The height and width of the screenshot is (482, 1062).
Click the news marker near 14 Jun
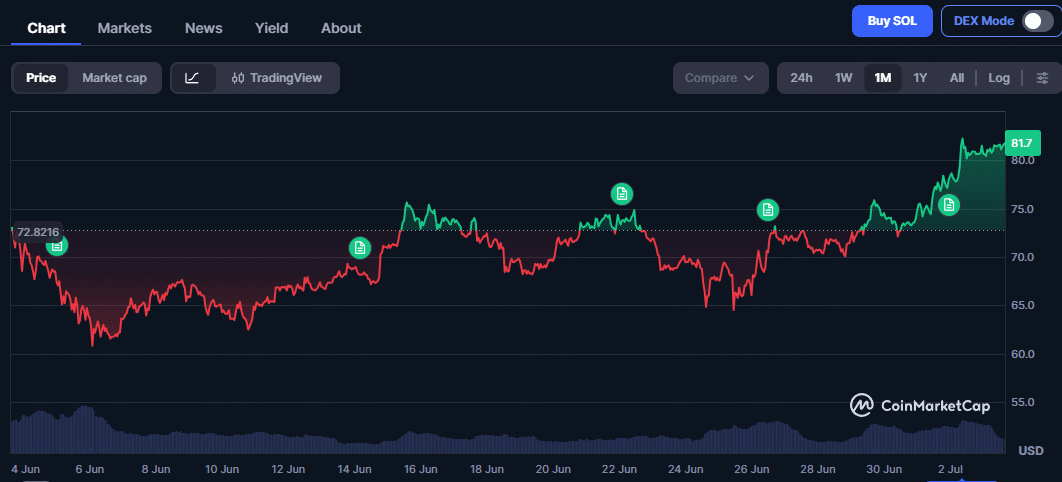coord(360,248)
